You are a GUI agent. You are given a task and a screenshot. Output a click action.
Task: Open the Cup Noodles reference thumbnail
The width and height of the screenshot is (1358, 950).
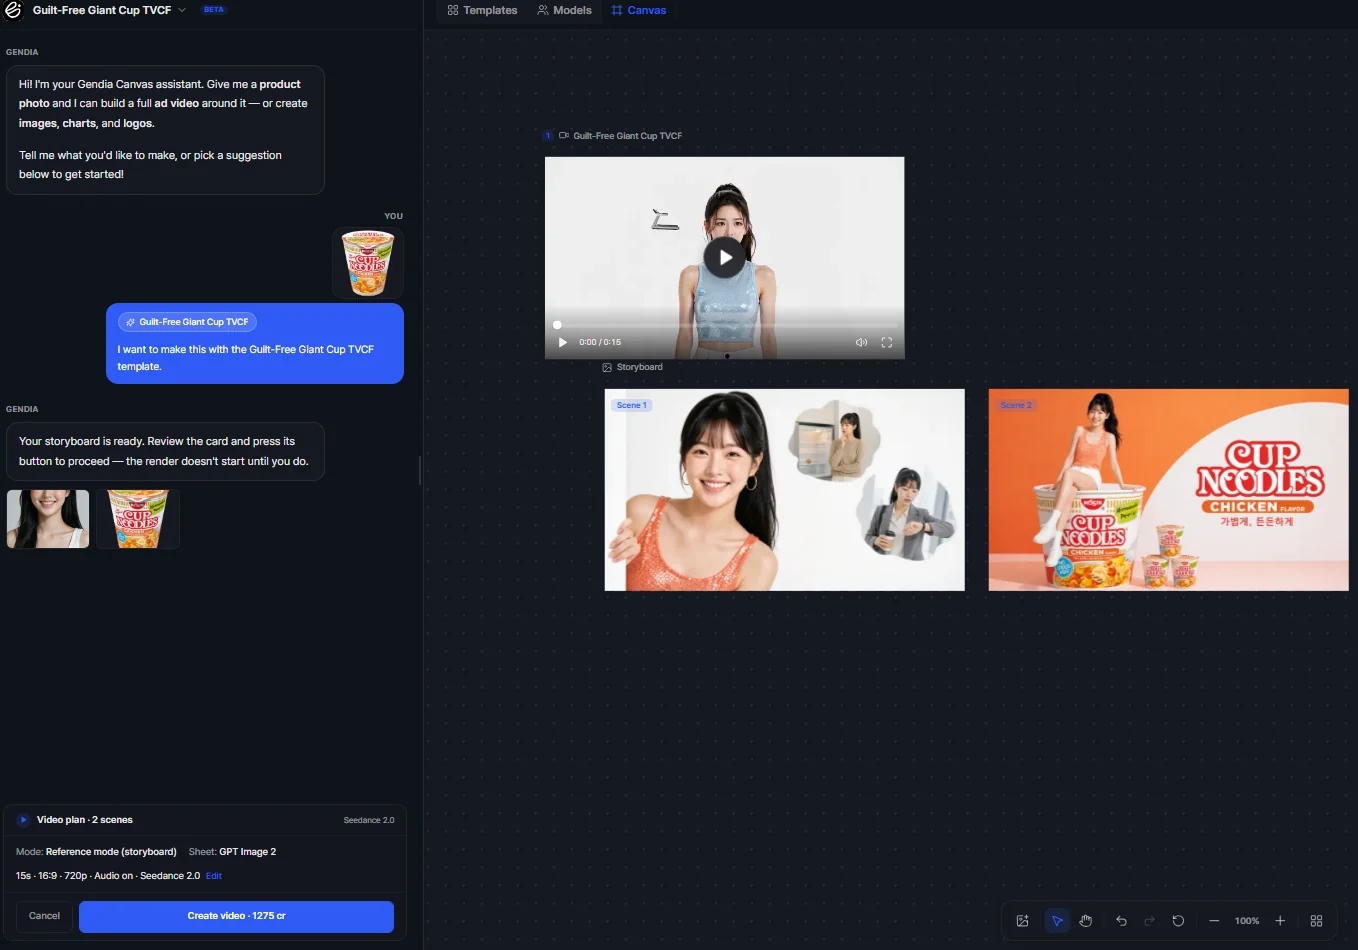138,519
